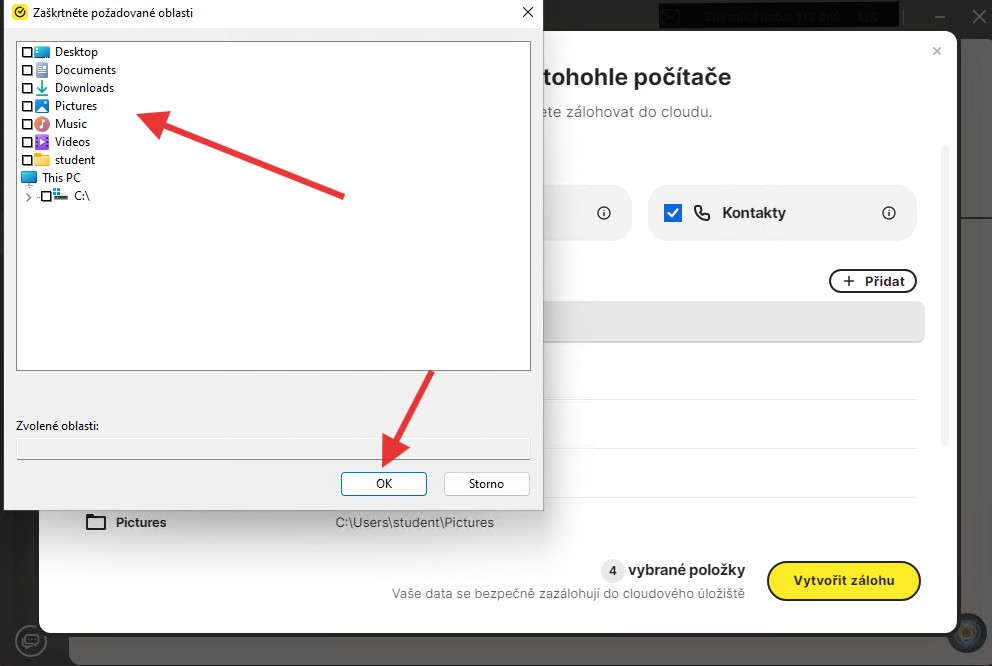
Task: Click the Zvolené oblasti field
Action: pos(273,448)
